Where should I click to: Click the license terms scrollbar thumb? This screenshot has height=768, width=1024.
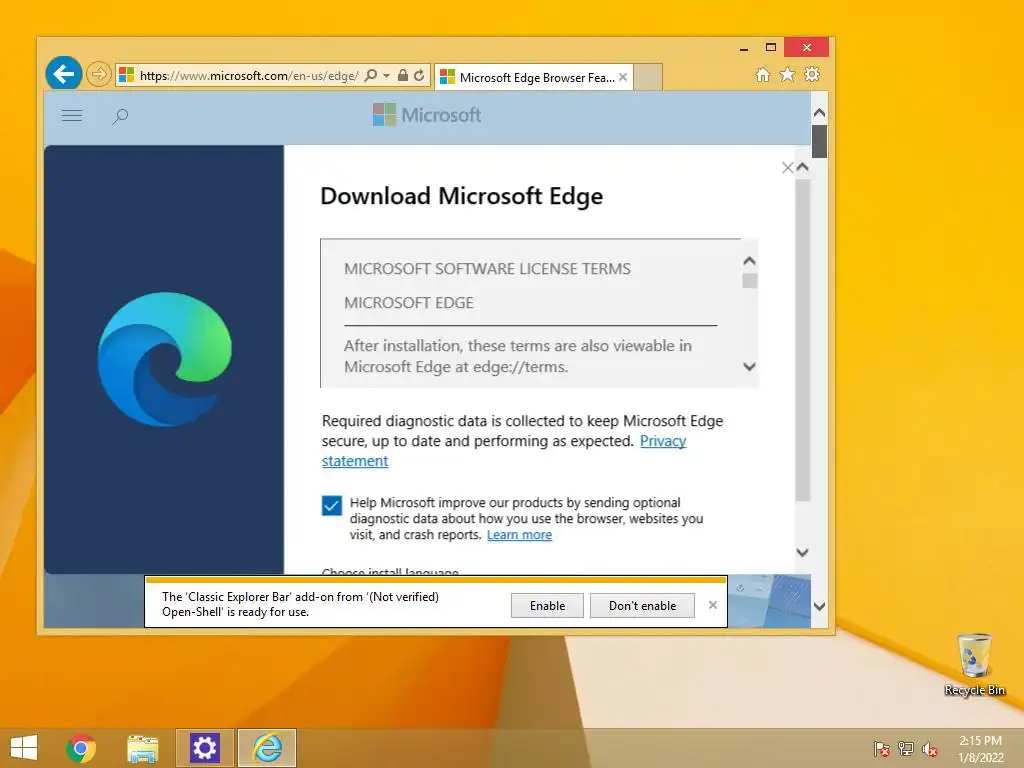click(x=750, y=281)
